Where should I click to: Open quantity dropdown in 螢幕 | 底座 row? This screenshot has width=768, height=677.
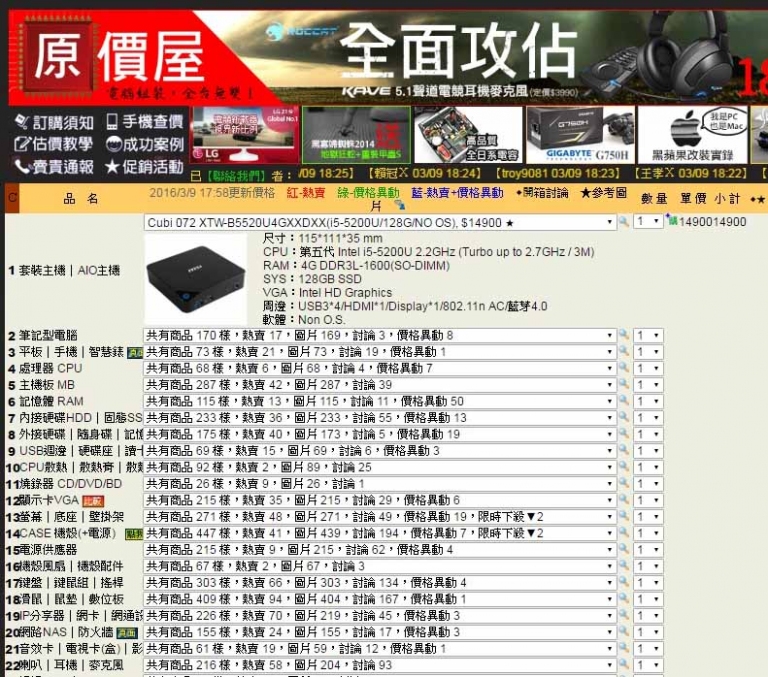648,517
